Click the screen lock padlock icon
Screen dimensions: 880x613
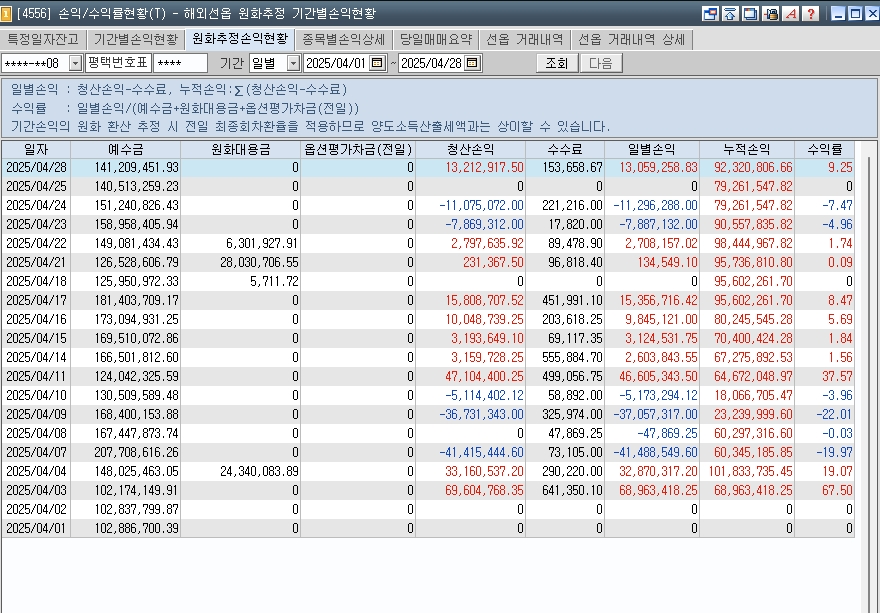pyautogui.click(x=771, y=13)
